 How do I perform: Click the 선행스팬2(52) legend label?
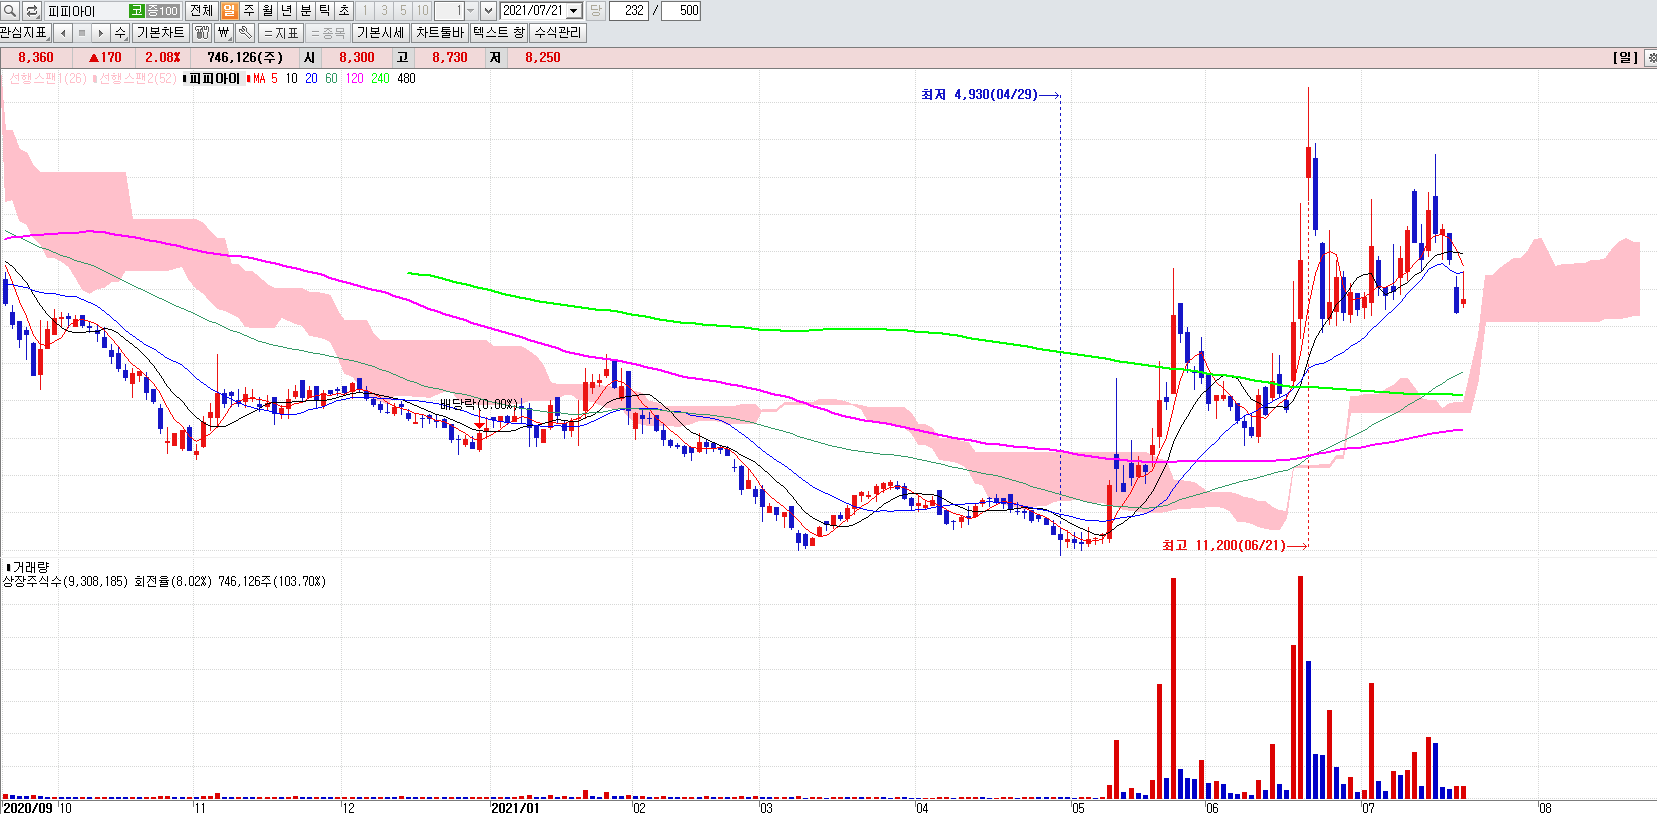tap(137, 78)
